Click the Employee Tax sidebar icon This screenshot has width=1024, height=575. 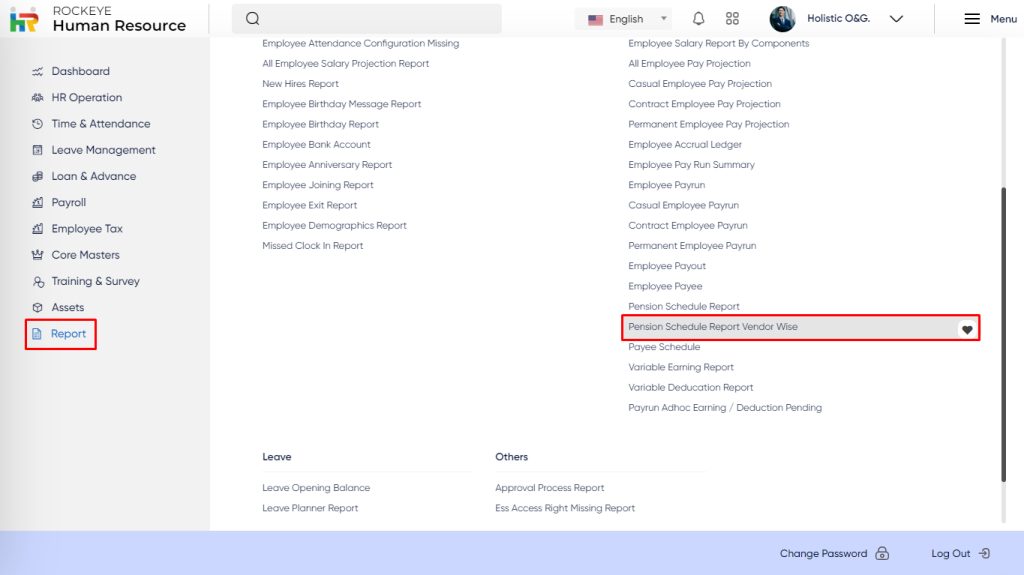37,229
